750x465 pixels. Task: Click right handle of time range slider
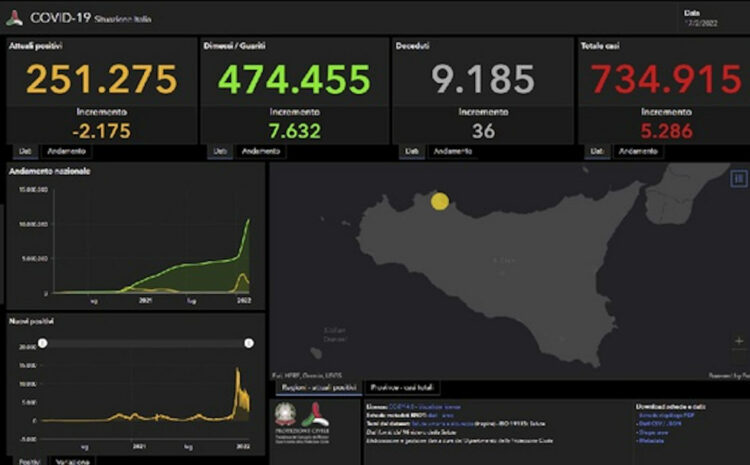coord(249,343)
